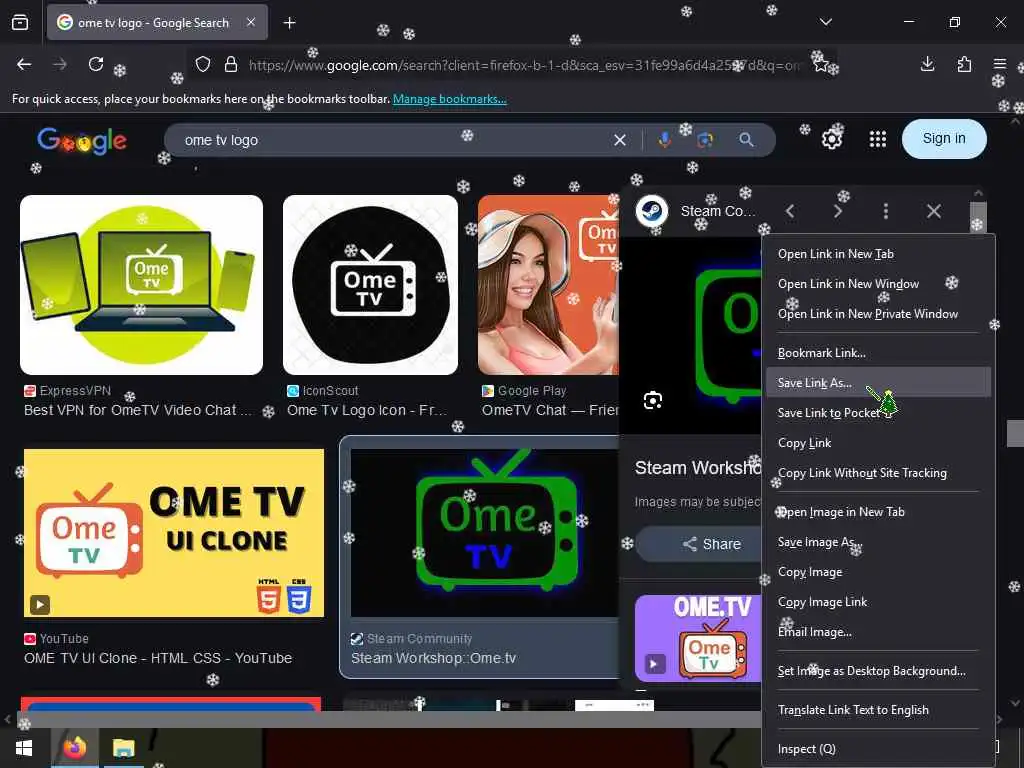Image resolution: width=1024 pixels, height=768 pixels.
Task: Choose Open Image in New Tab
Action: (878, 512)
